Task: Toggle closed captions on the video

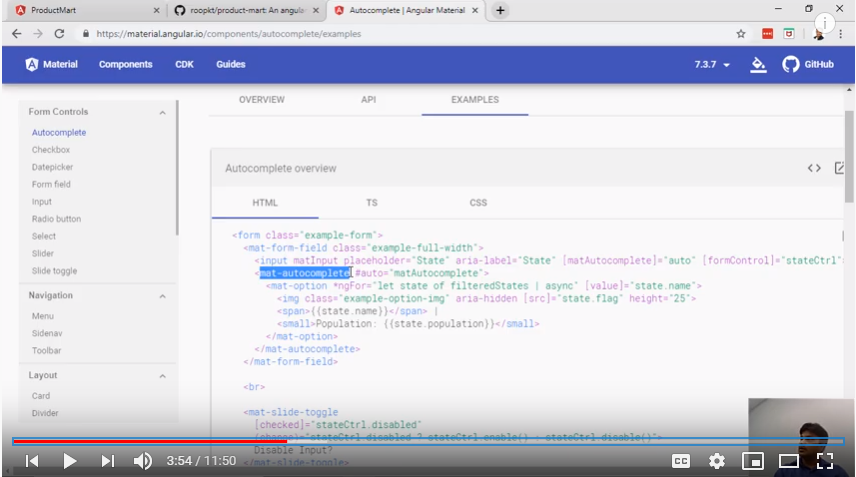Action: [681, 461]
